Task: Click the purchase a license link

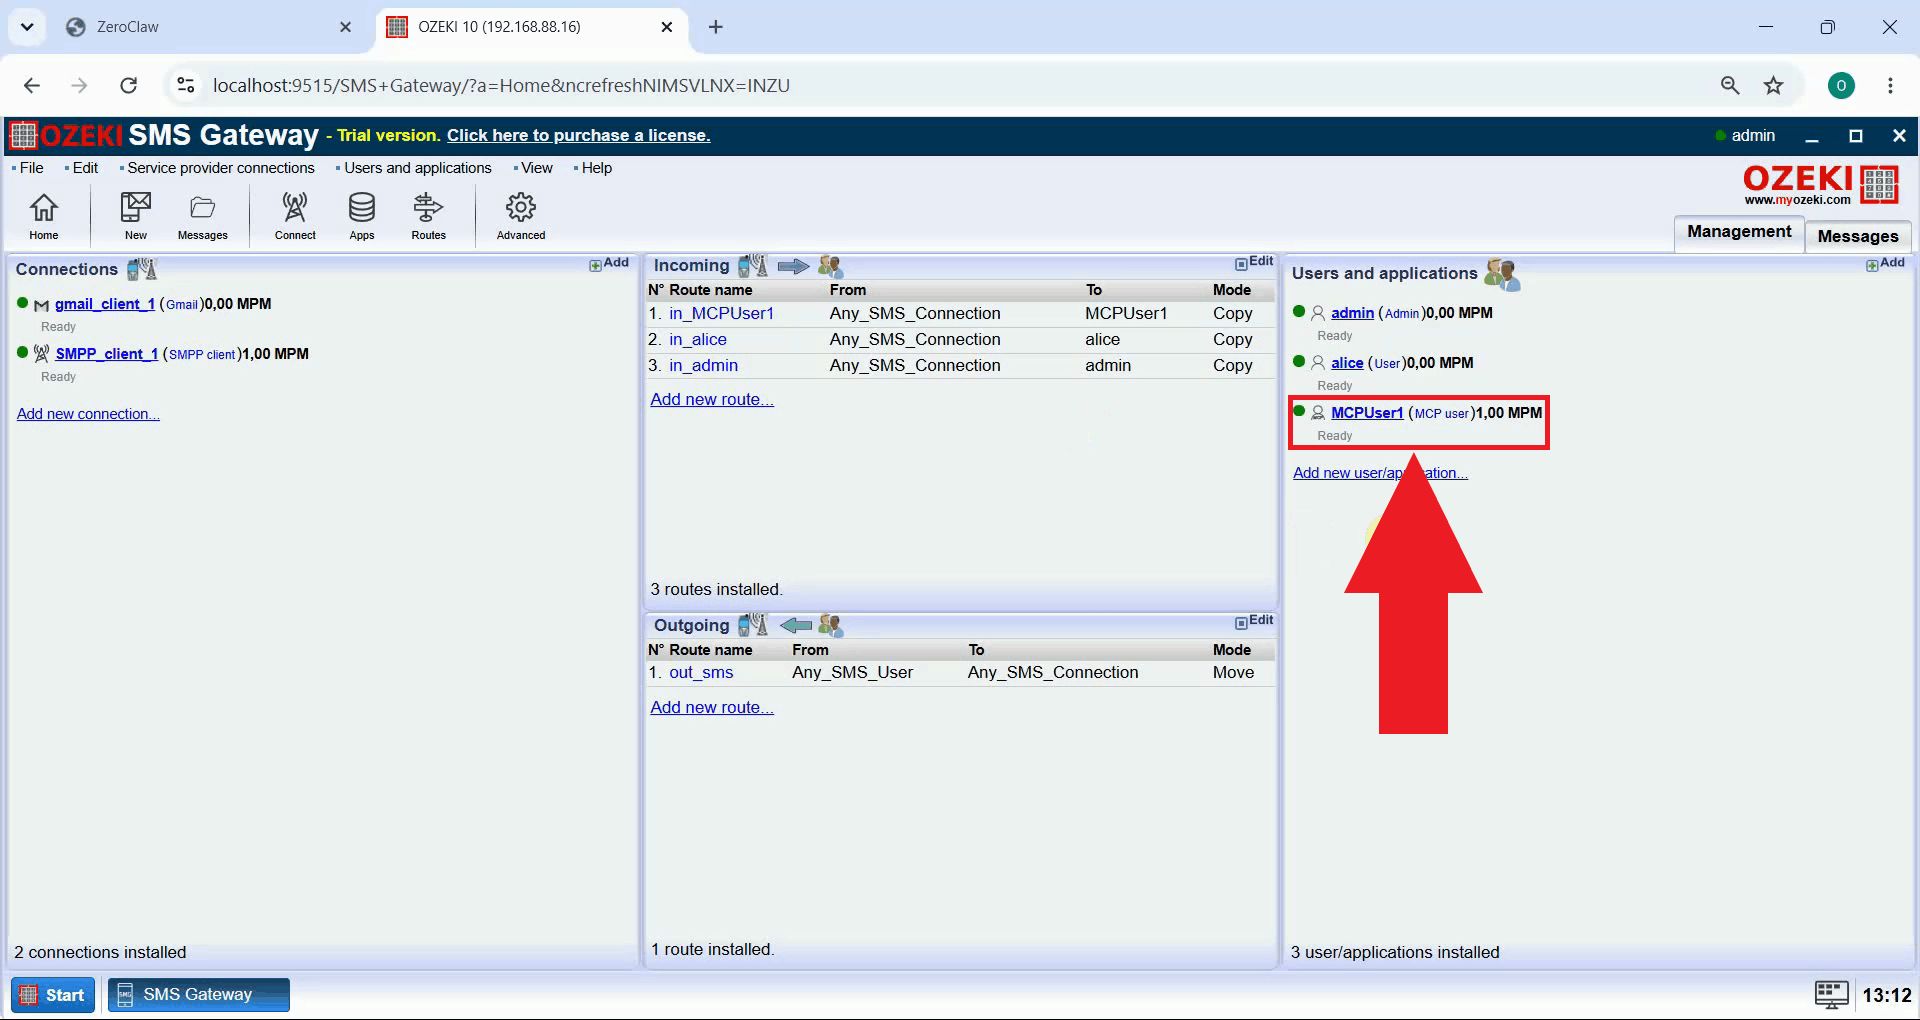Action: [578, 136]
